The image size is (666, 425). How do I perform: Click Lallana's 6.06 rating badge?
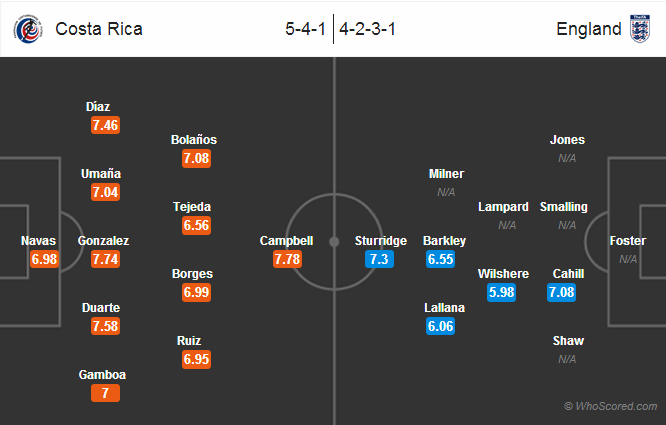[440, 326]
